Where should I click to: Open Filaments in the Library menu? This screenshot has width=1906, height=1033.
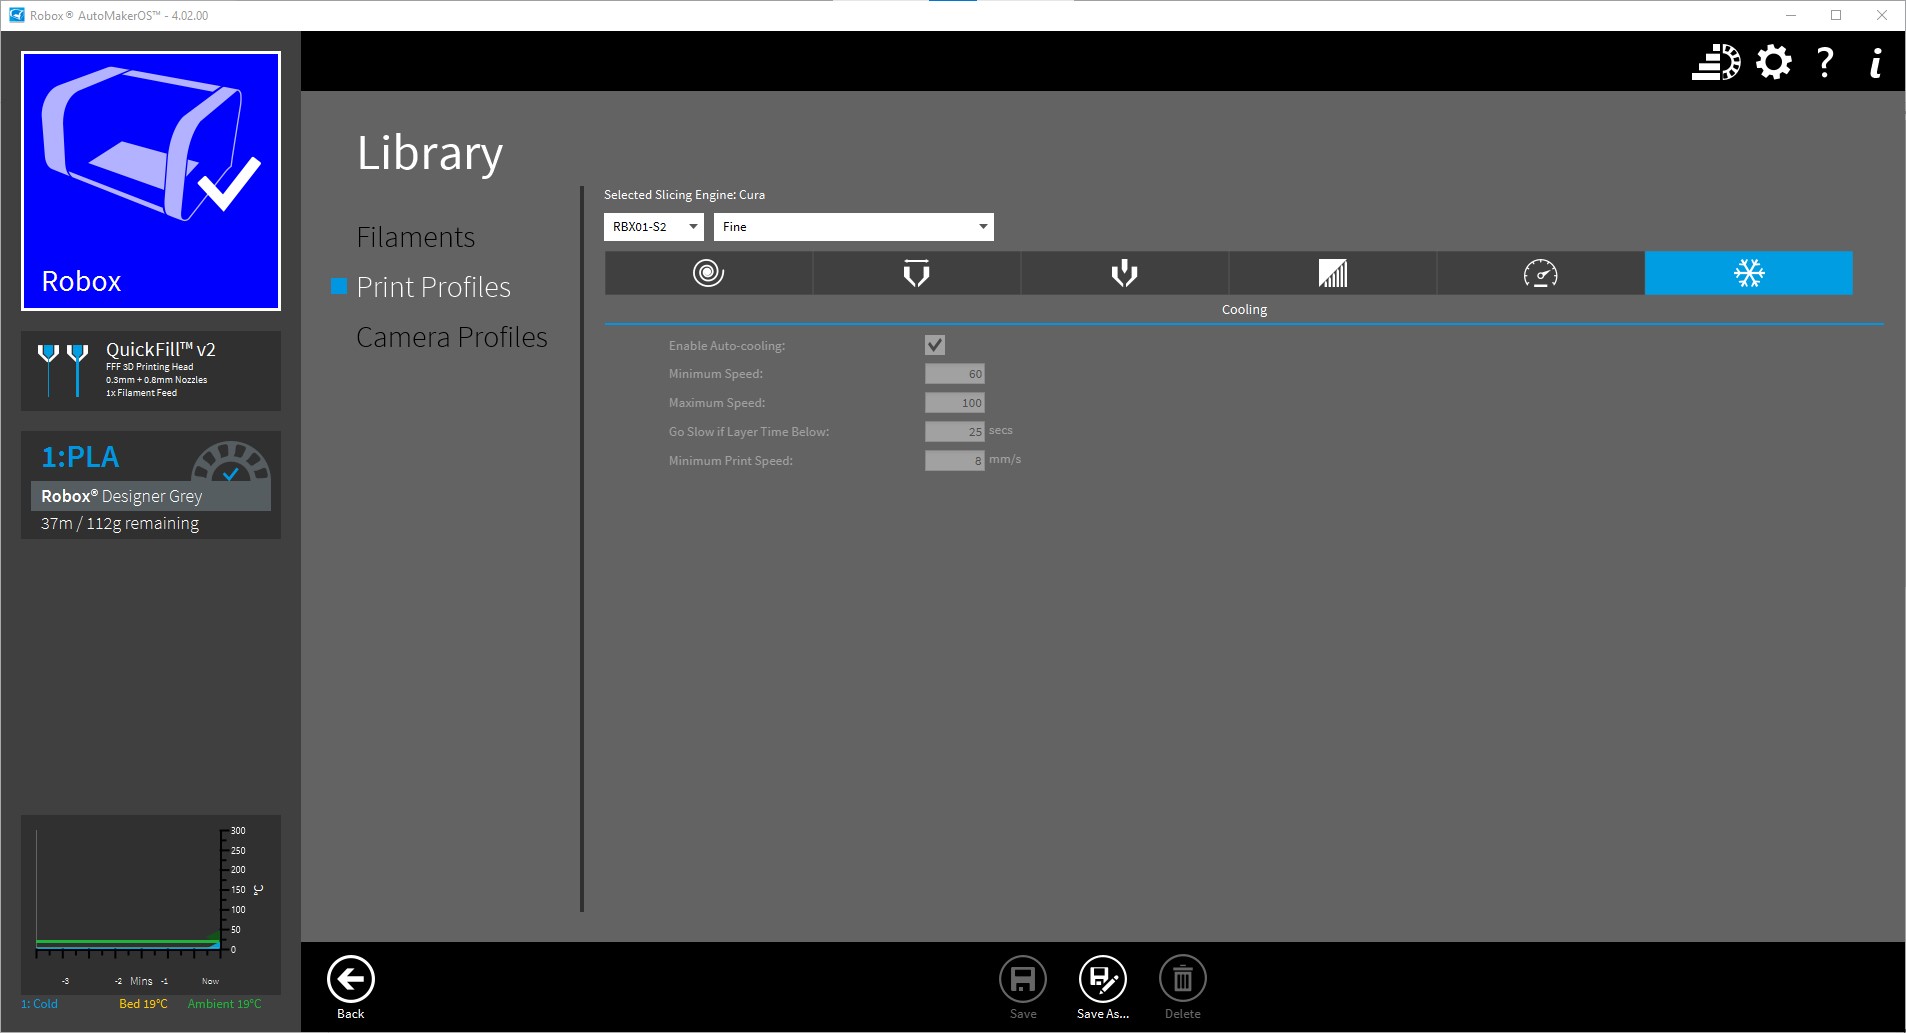(415, 237)
